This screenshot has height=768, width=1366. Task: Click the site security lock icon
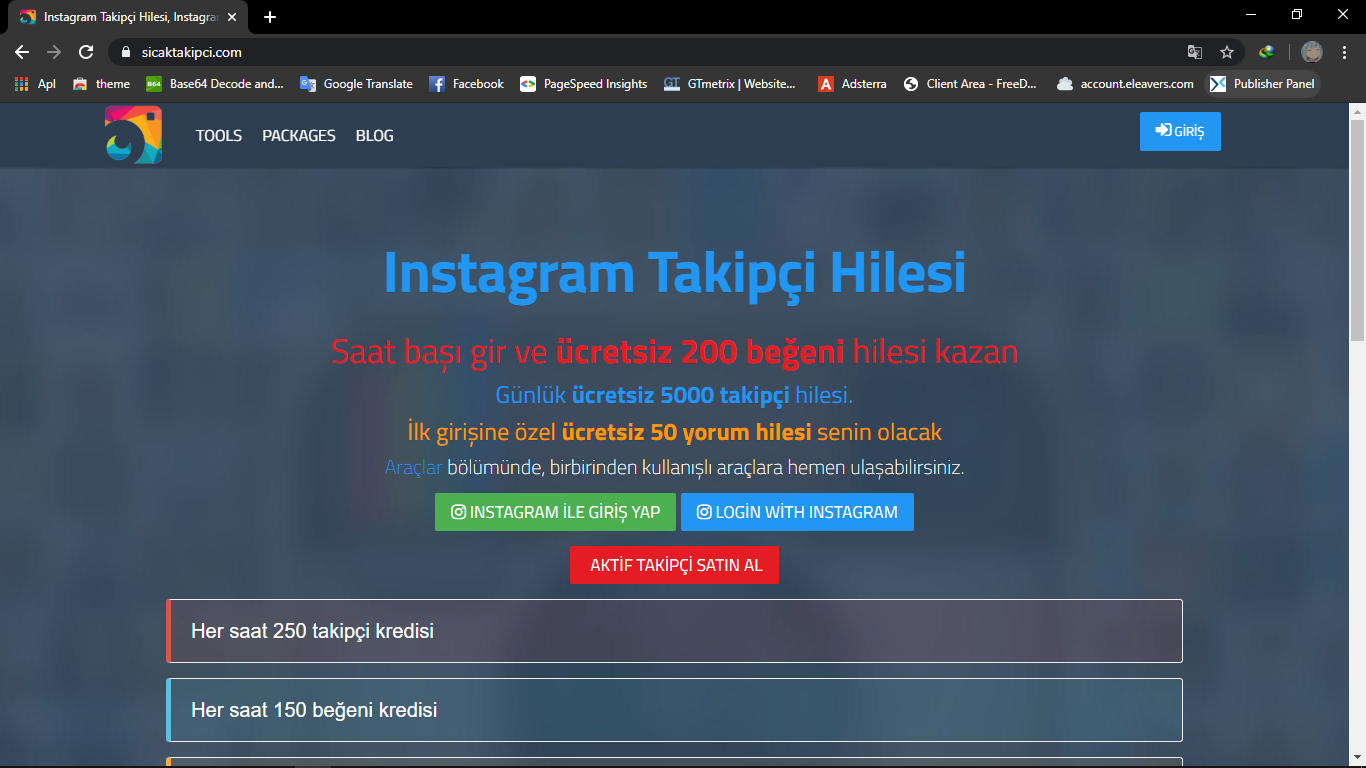click(126, 52)
